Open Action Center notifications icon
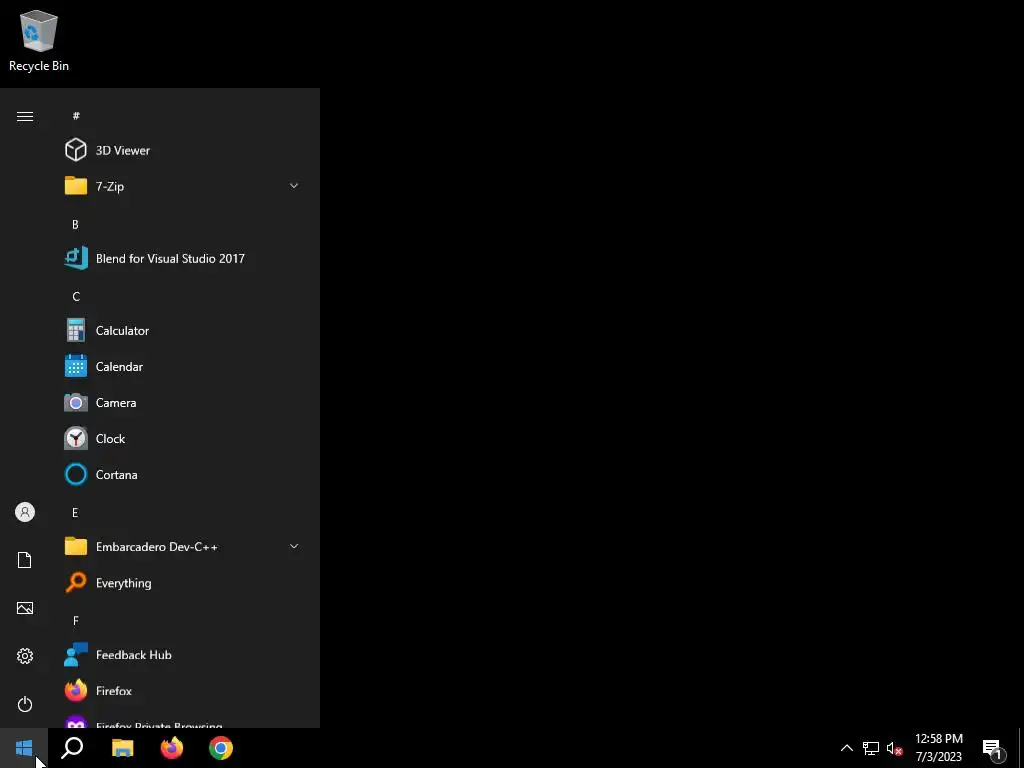 993,748
